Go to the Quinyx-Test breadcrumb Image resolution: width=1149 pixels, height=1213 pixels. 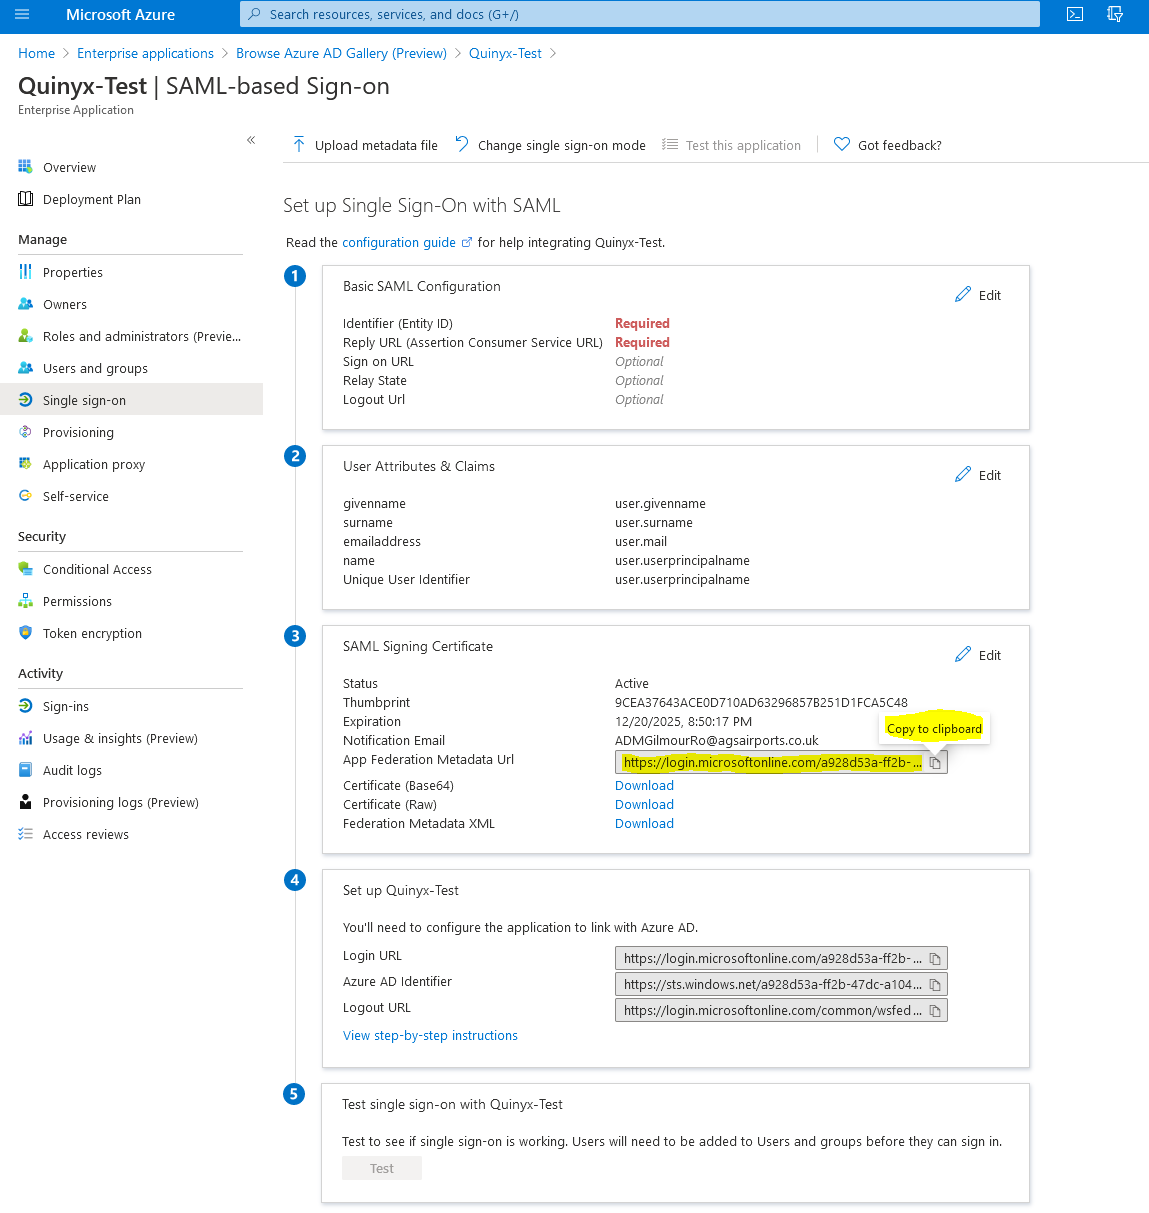[505, 53]
